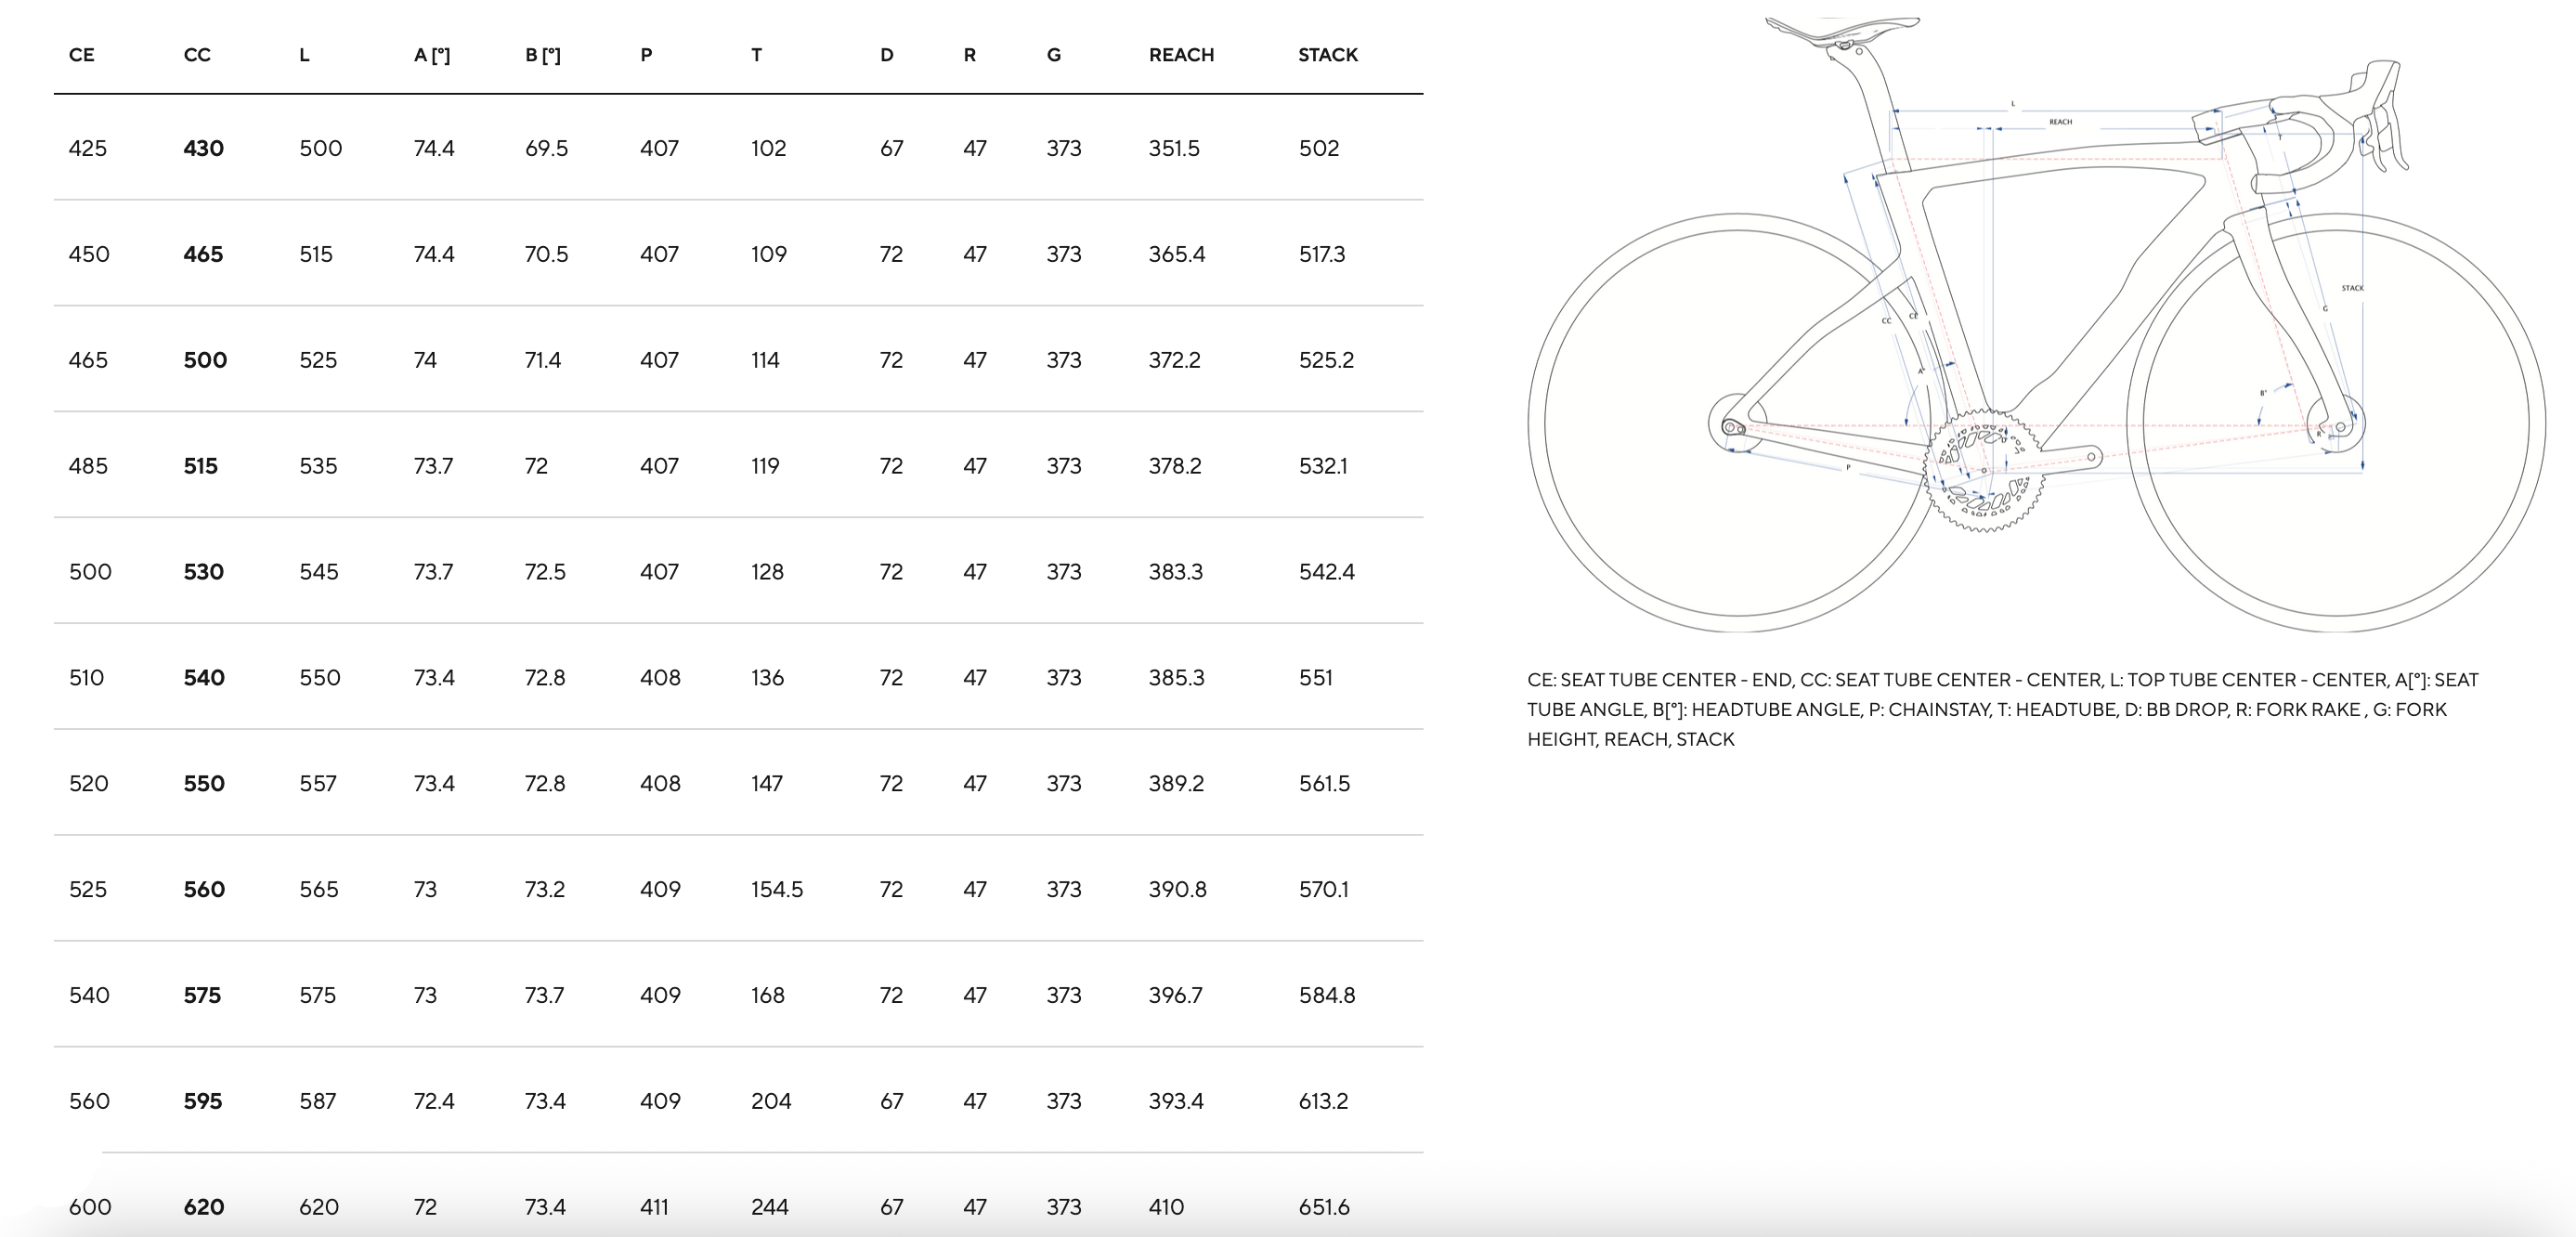Click the 651.6 stack value

(x=1323, y=1207)
